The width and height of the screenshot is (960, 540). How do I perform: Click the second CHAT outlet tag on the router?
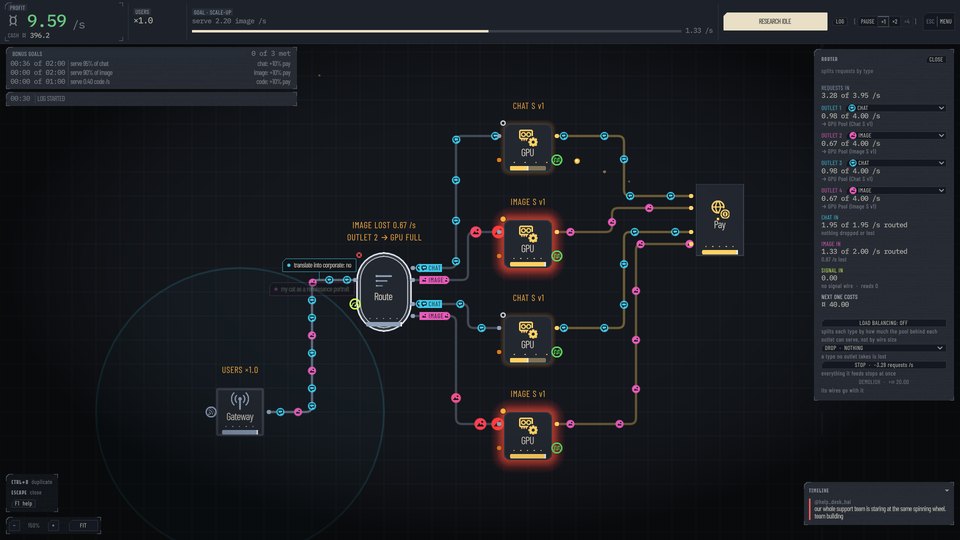[430, 304]
